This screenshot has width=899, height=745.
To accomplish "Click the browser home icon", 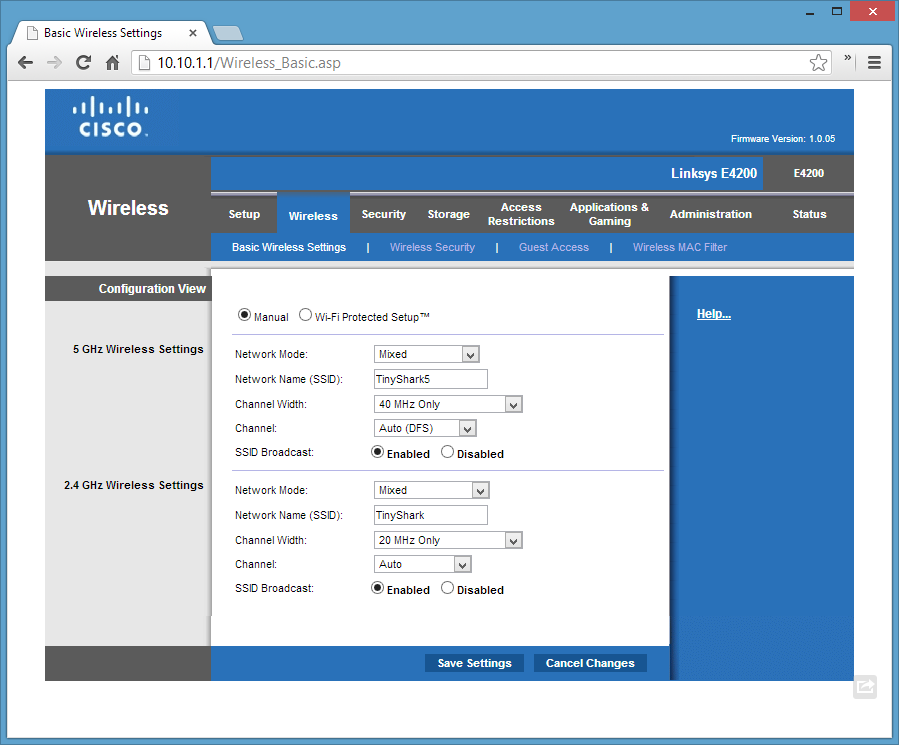I will click(113, 62).
